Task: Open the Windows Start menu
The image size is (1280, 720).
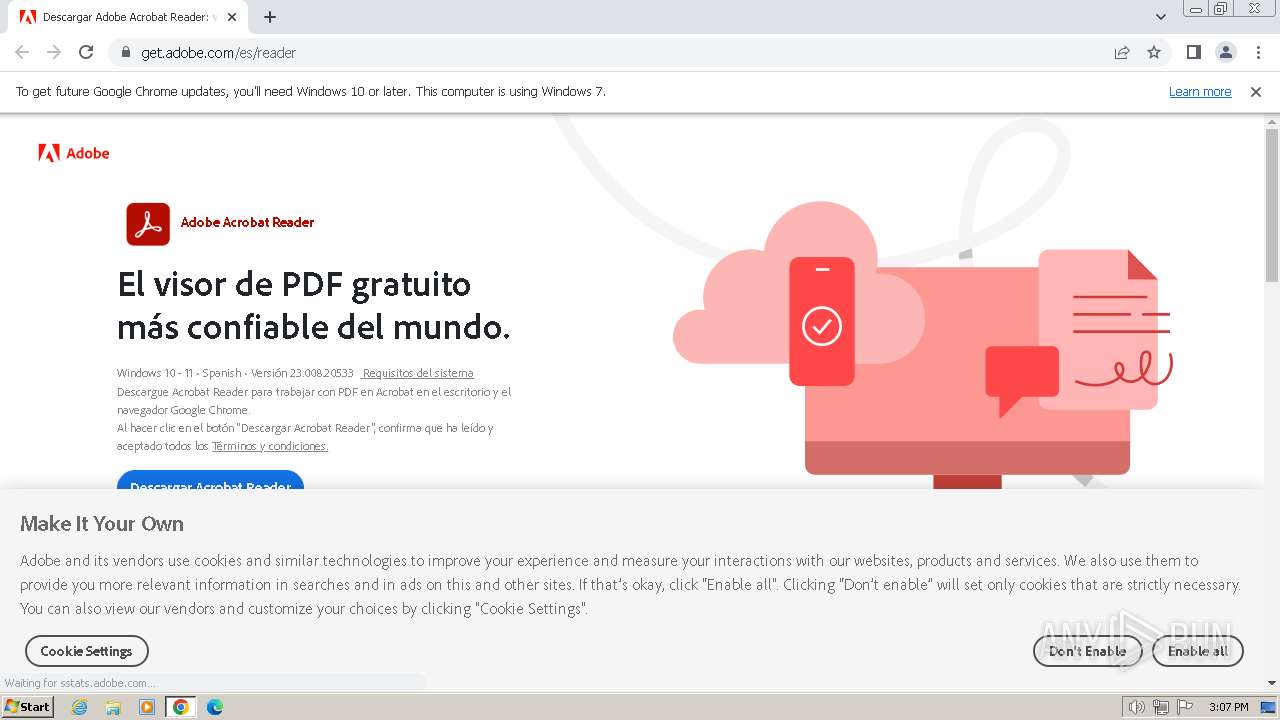Action: coord(28,707)
